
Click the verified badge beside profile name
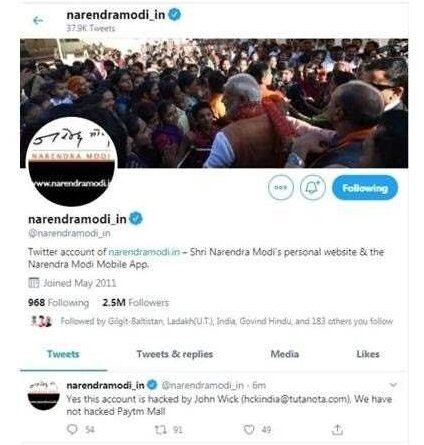(x=136, y=219)
